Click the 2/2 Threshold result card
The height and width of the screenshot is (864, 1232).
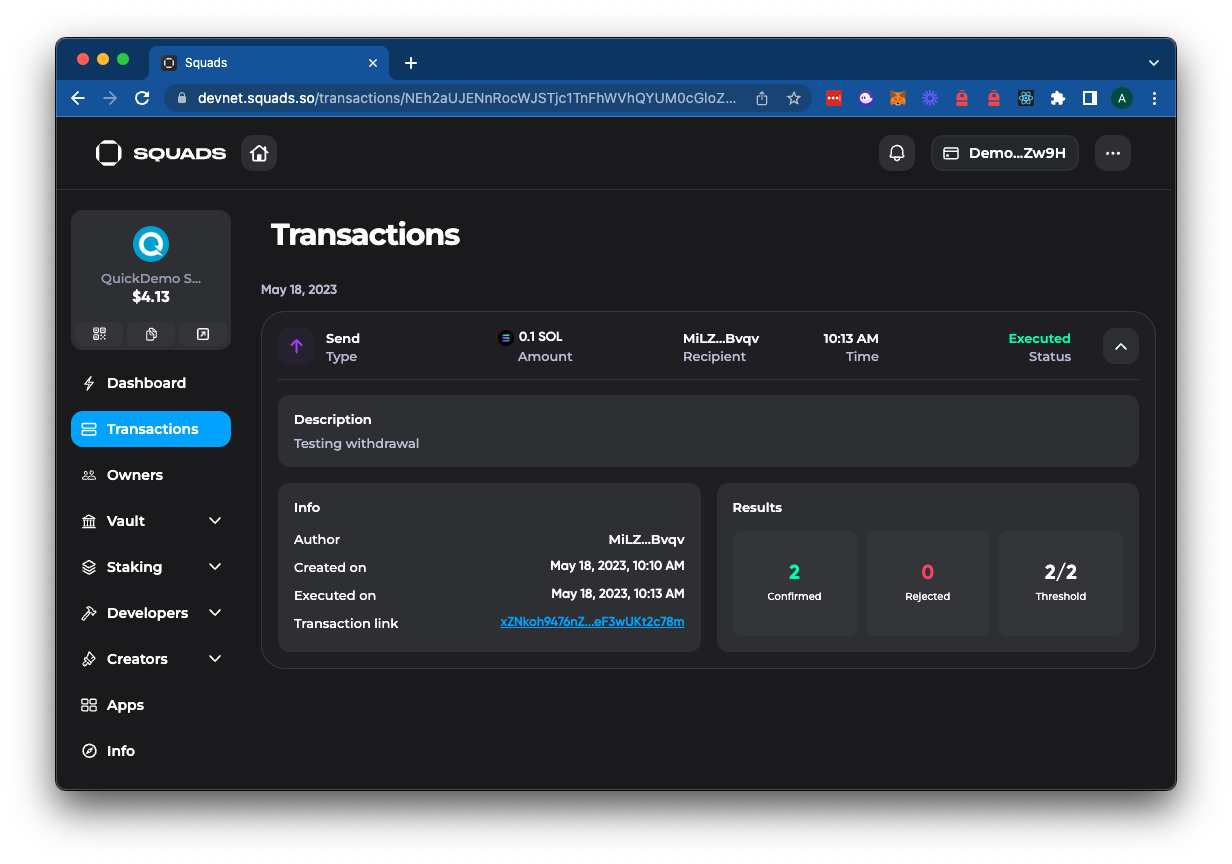(x=1061, y=583)
